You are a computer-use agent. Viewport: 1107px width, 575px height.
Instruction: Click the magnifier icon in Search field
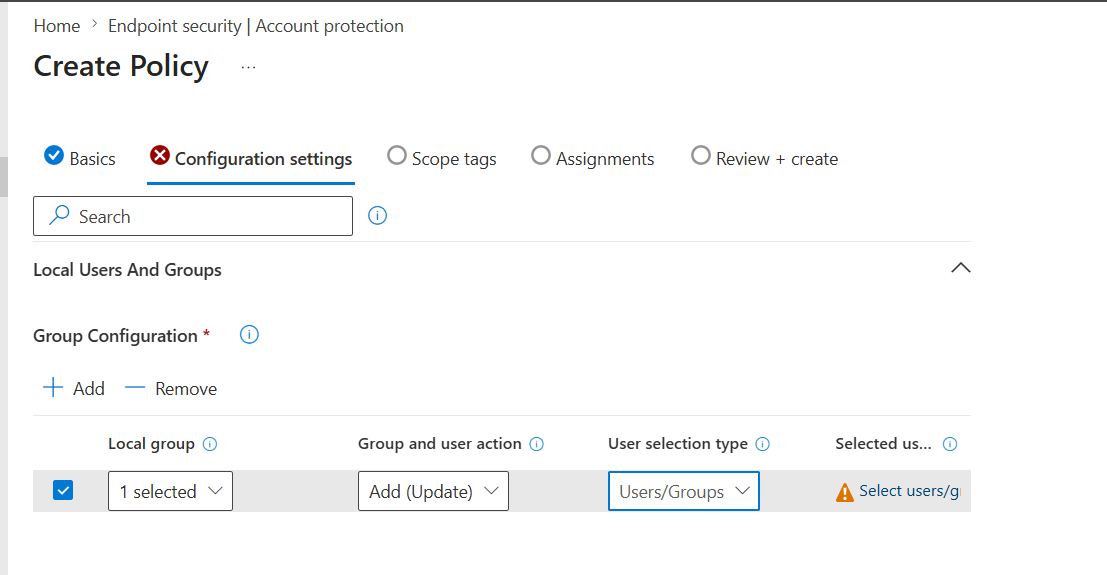[x=59, y=215]
